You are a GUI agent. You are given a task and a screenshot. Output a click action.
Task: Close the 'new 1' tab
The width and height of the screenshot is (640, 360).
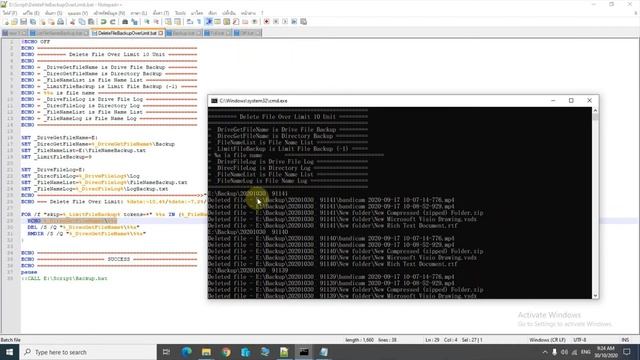[x=24, y=33]
